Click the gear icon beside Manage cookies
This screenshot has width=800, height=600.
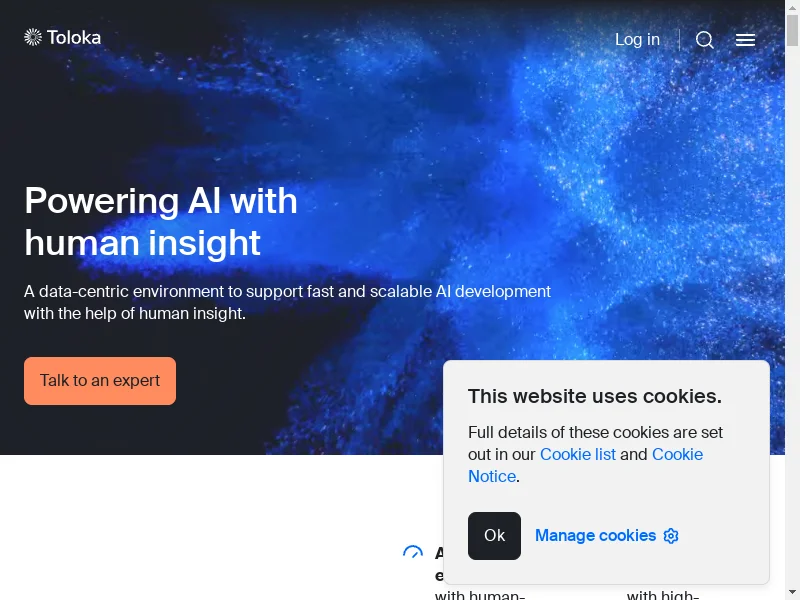coord(671,536)
